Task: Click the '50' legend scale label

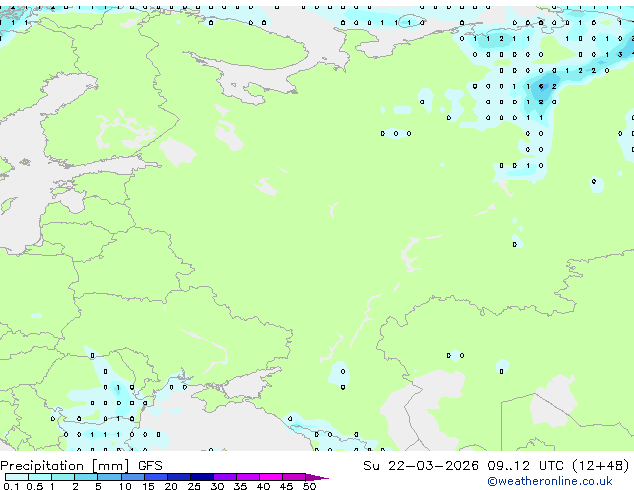Action: tap(310, 486)
